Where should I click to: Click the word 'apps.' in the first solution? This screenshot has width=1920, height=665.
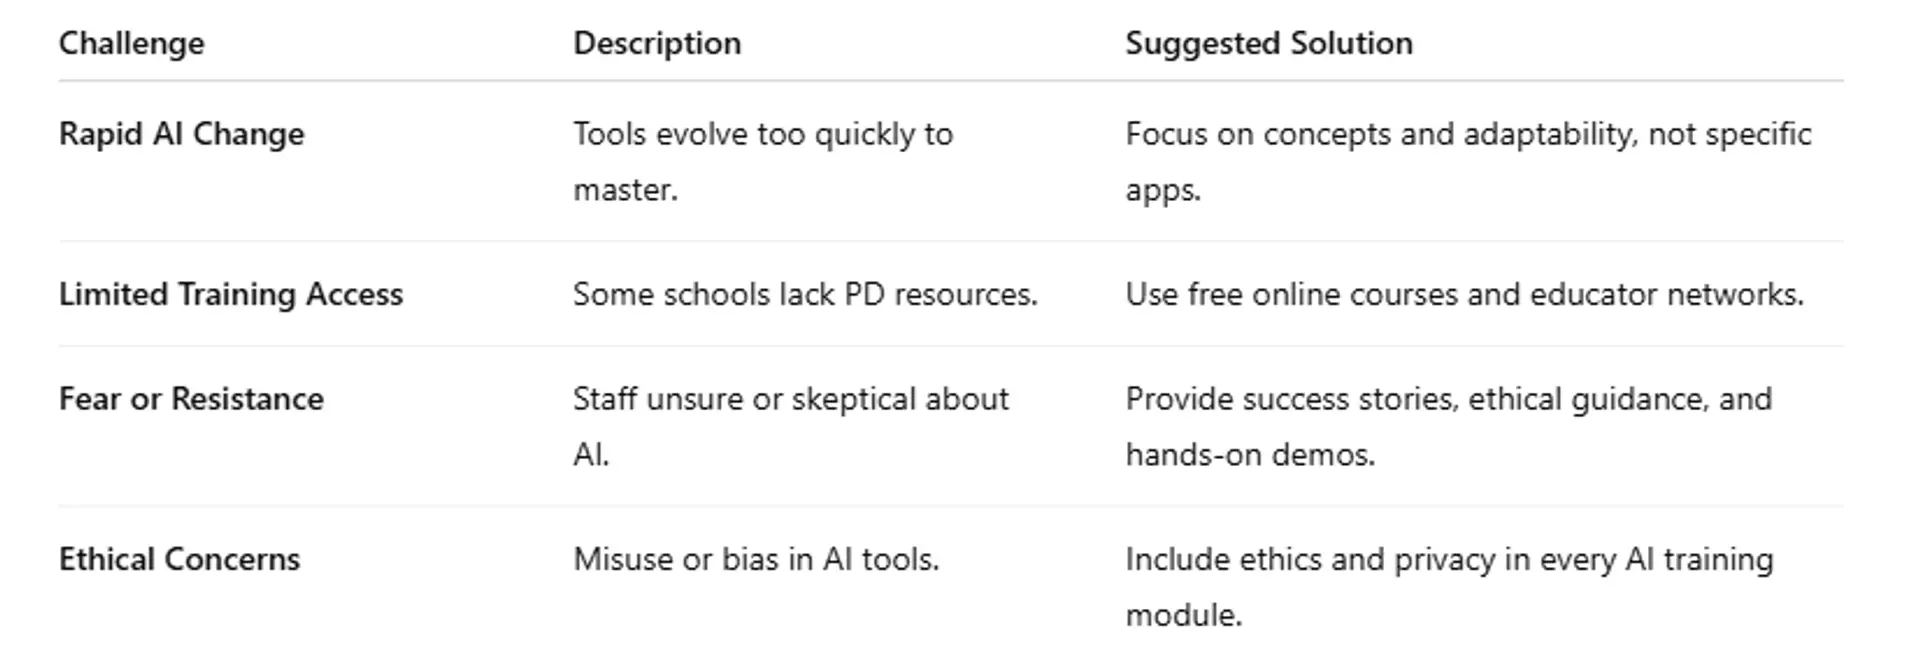coord(1162,190)
